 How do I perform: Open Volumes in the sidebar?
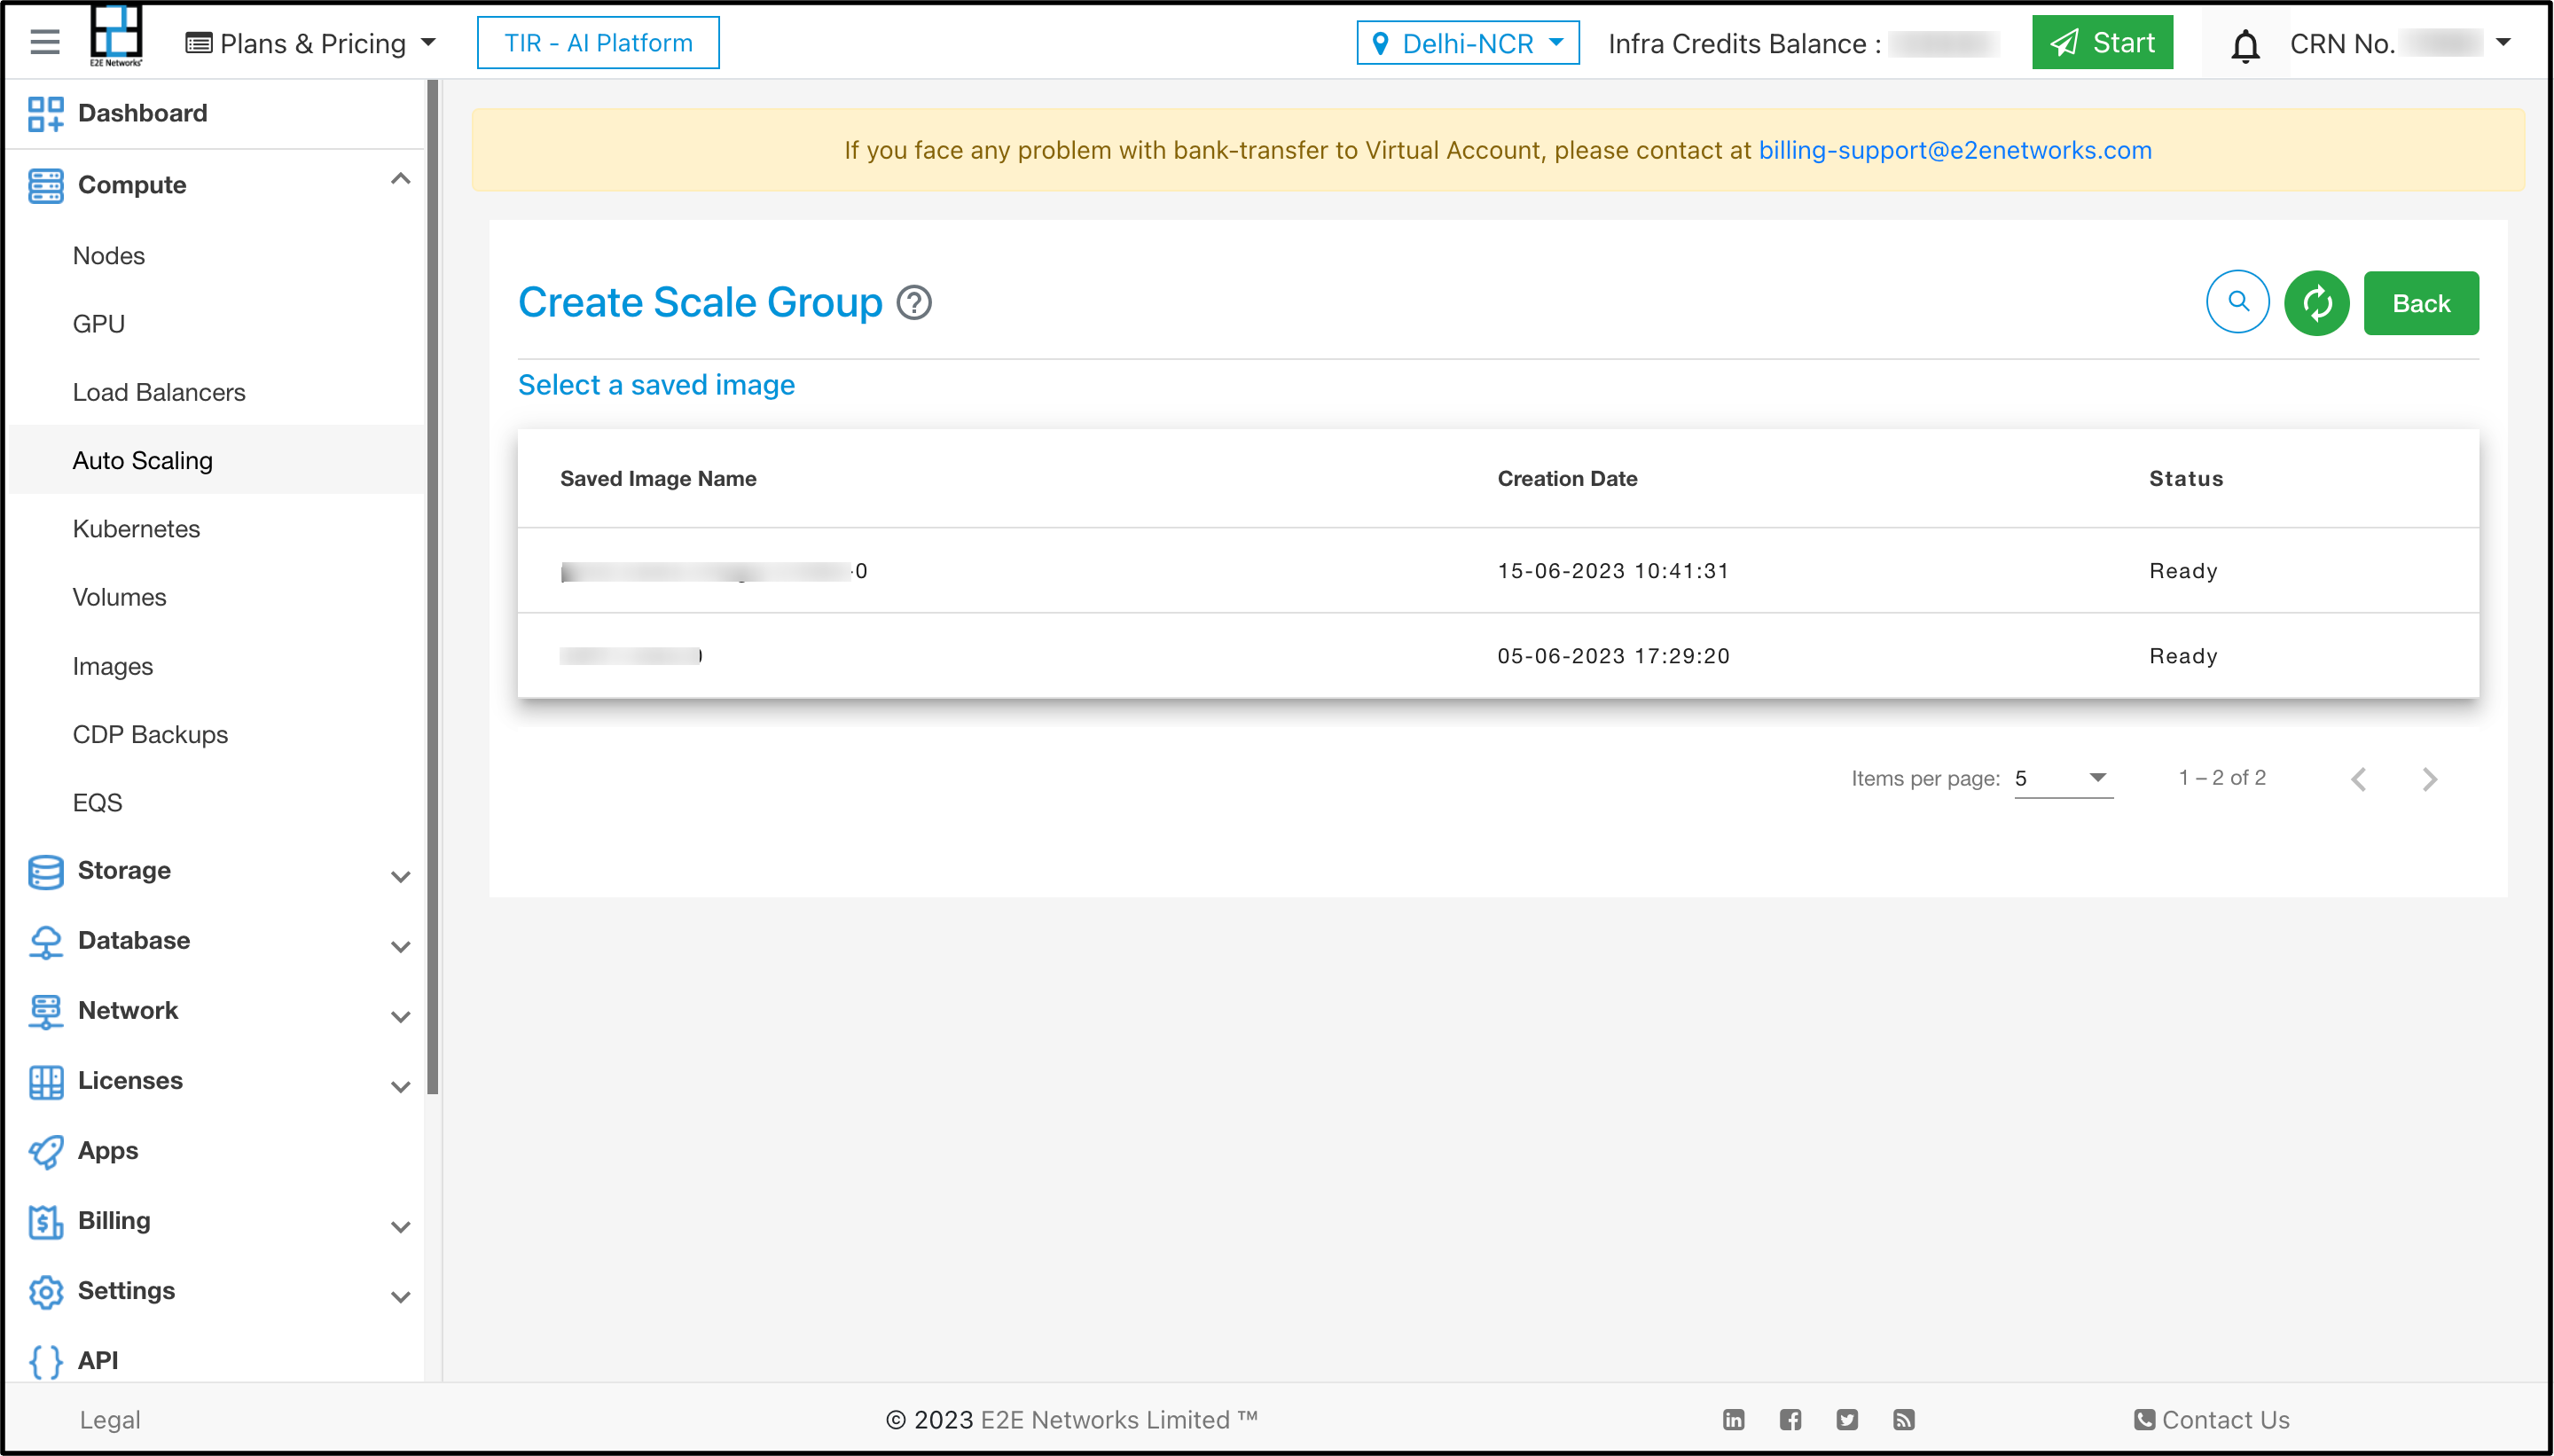(119, 597)
